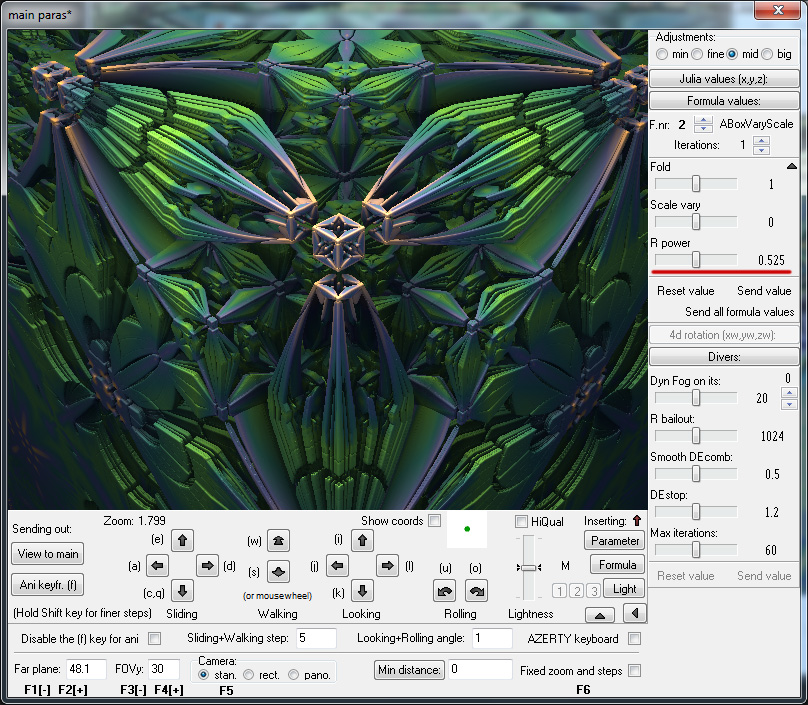Enable the Show coords checkbox

436,521
